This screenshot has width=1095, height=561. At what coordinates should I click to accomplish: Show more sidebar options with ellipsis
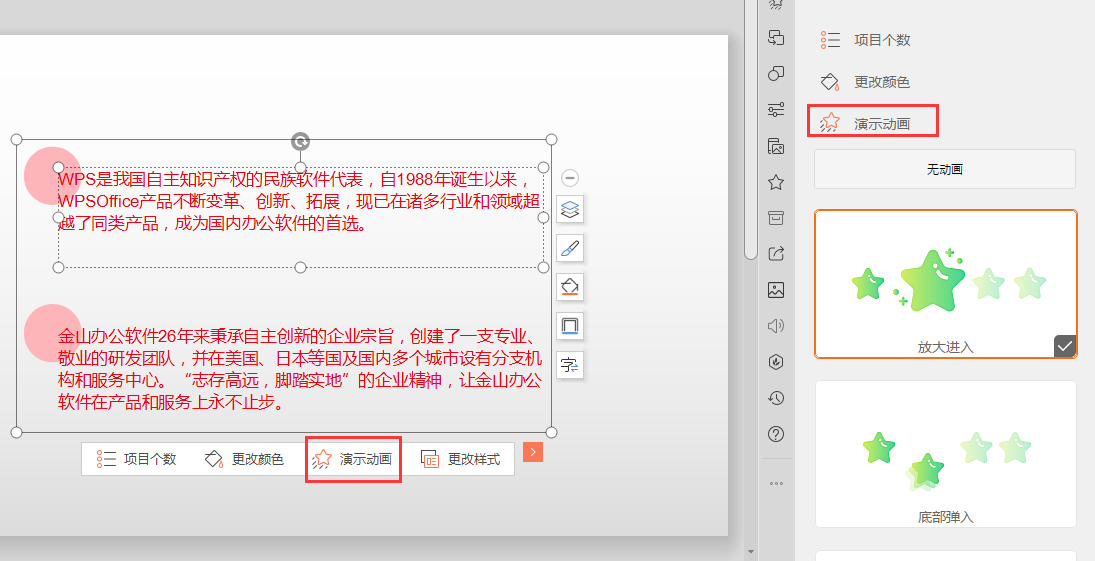(x=776, y=483)
